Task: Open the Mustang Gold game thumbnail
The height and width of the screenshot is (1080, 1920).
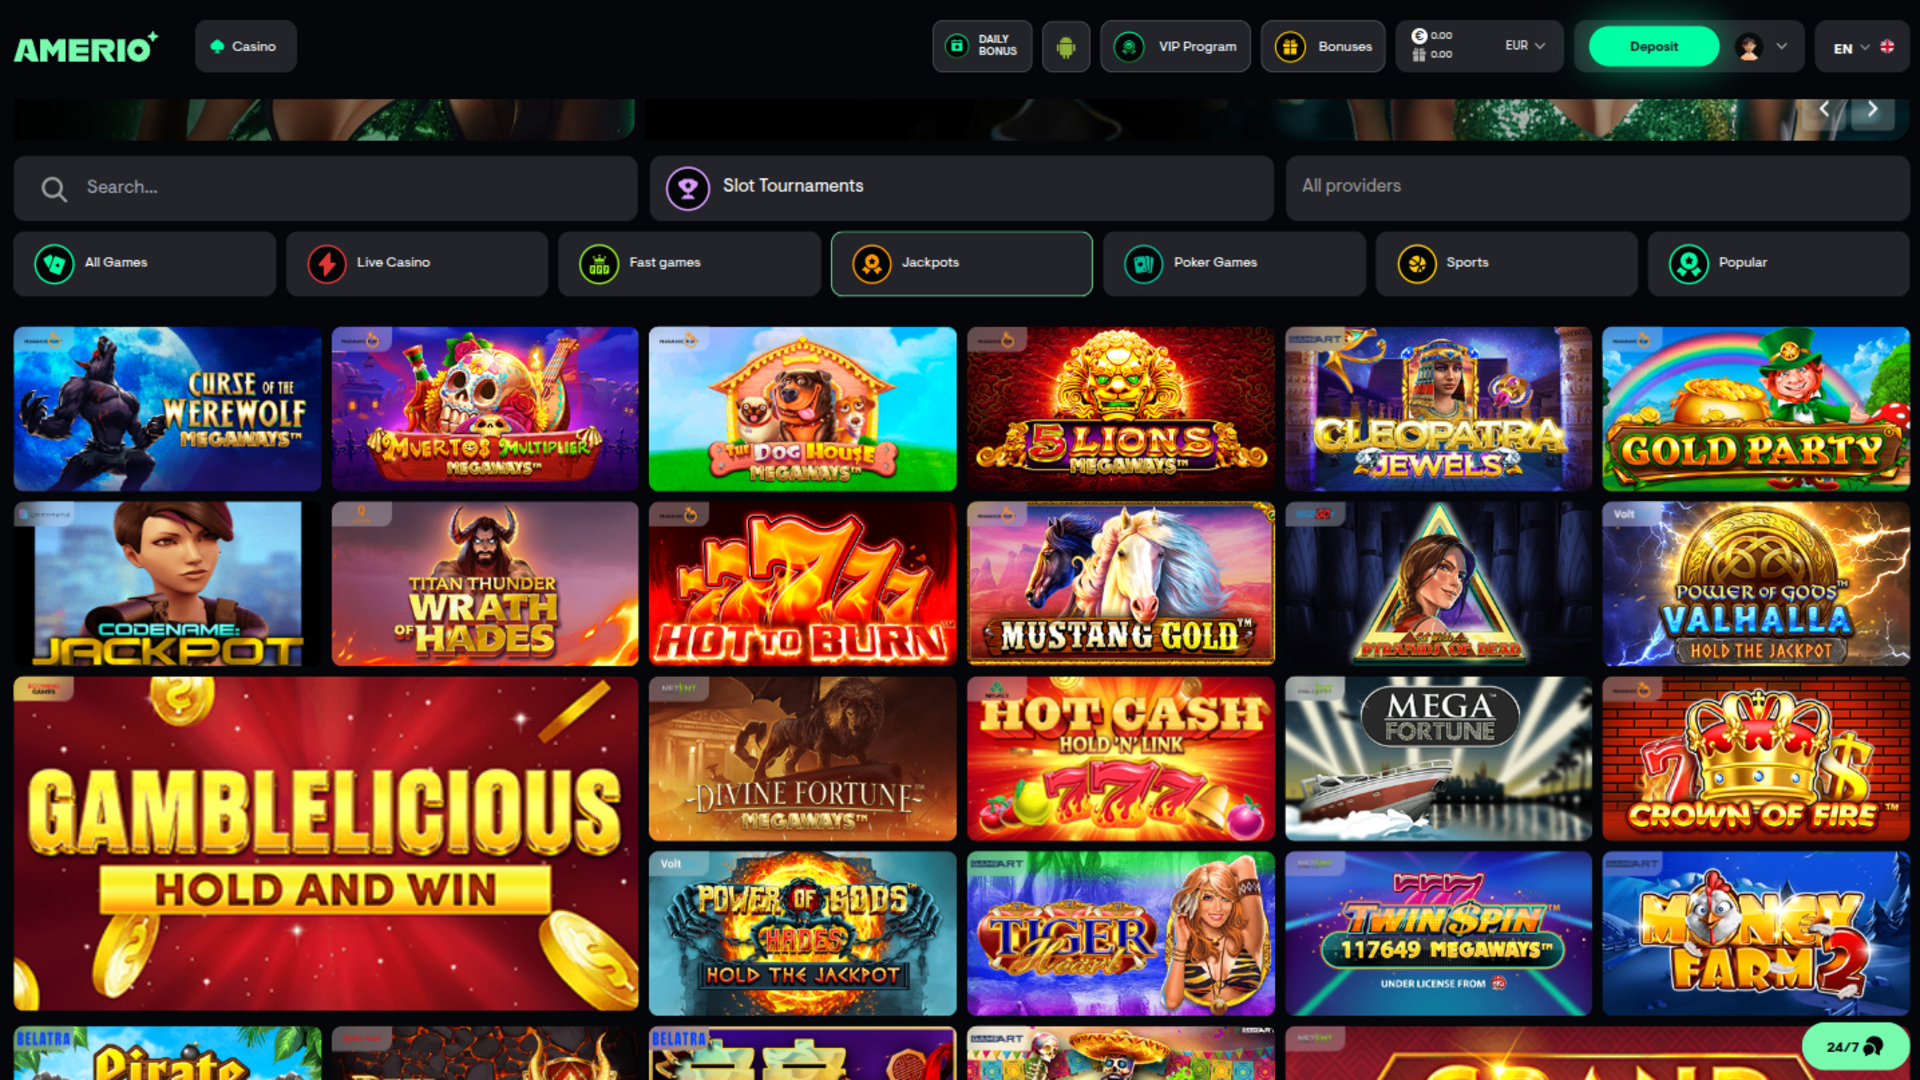Action: [1119, 583]
